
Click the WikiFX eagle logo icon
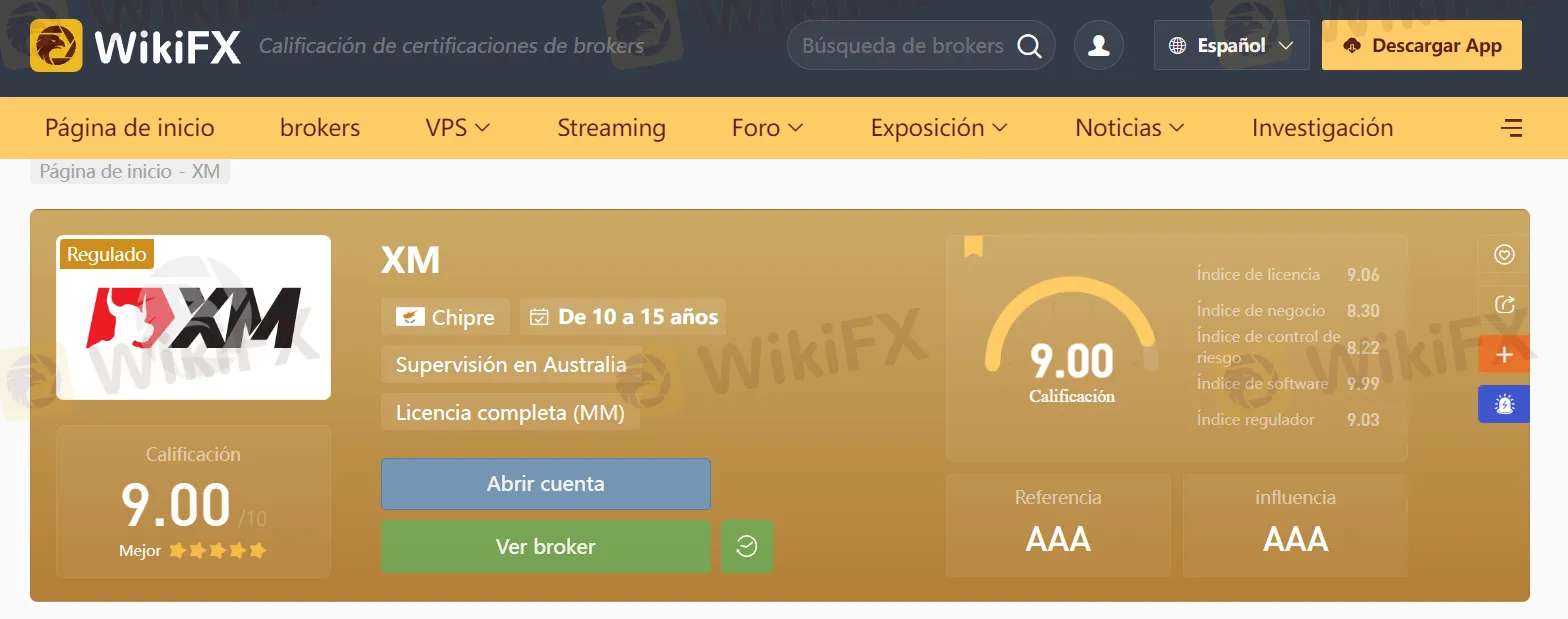(x=56, y=46)
